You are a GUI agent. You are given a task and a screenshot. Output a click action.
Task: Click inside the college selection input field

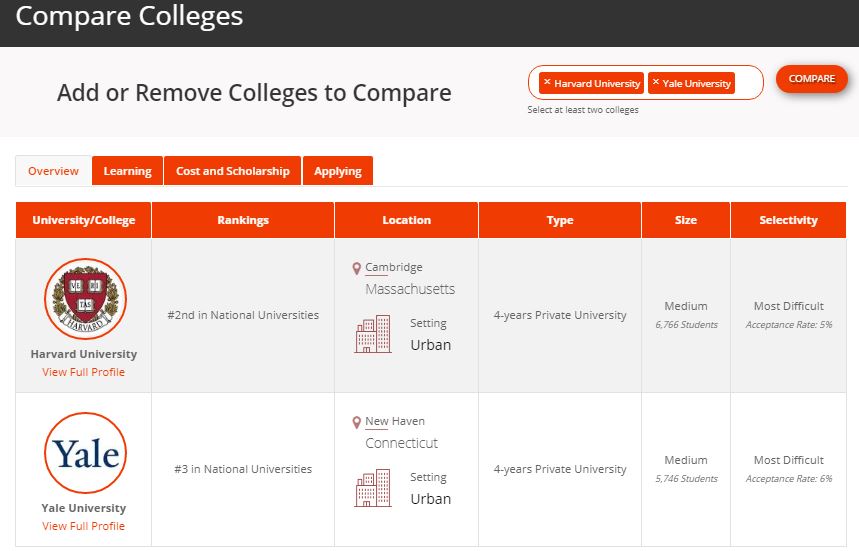coord(748,82)
